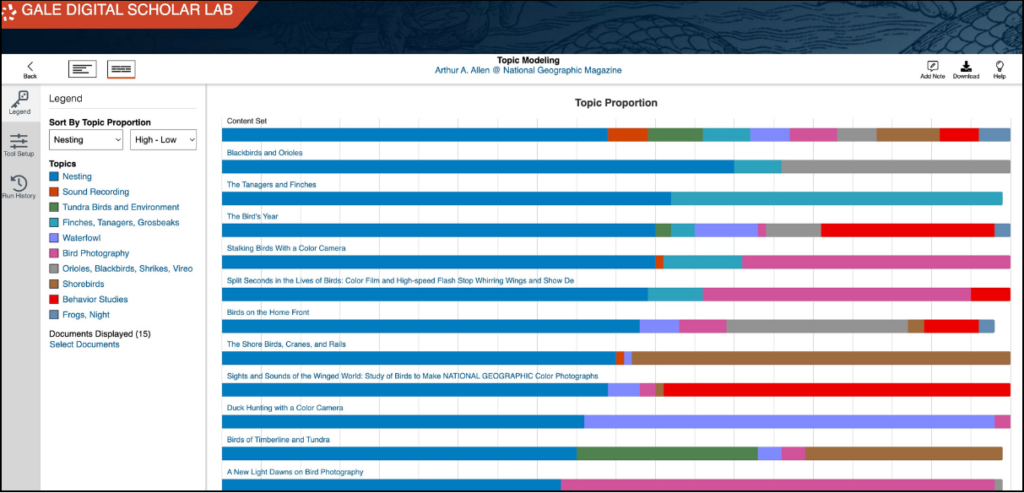
Task: Select the expanded bar view icon
Action: pyautogui.click(x=121, y=69)
